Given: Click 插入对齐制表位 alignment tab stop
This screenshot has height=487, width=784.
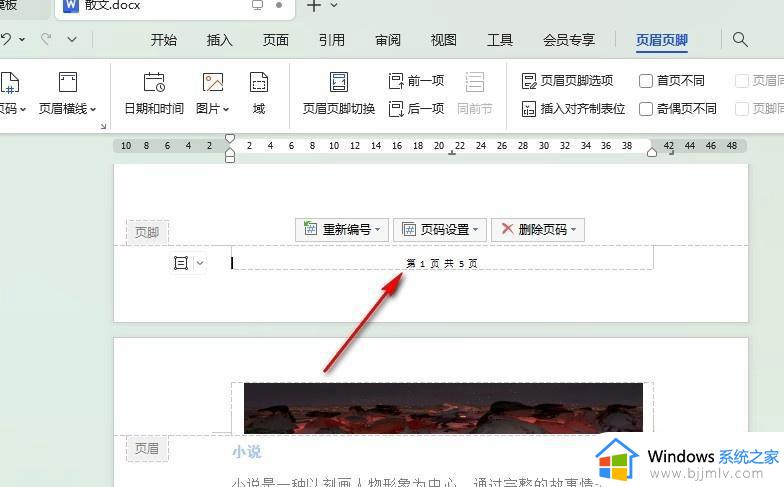Looking at the screenshot, I should [x=573, y=108].
